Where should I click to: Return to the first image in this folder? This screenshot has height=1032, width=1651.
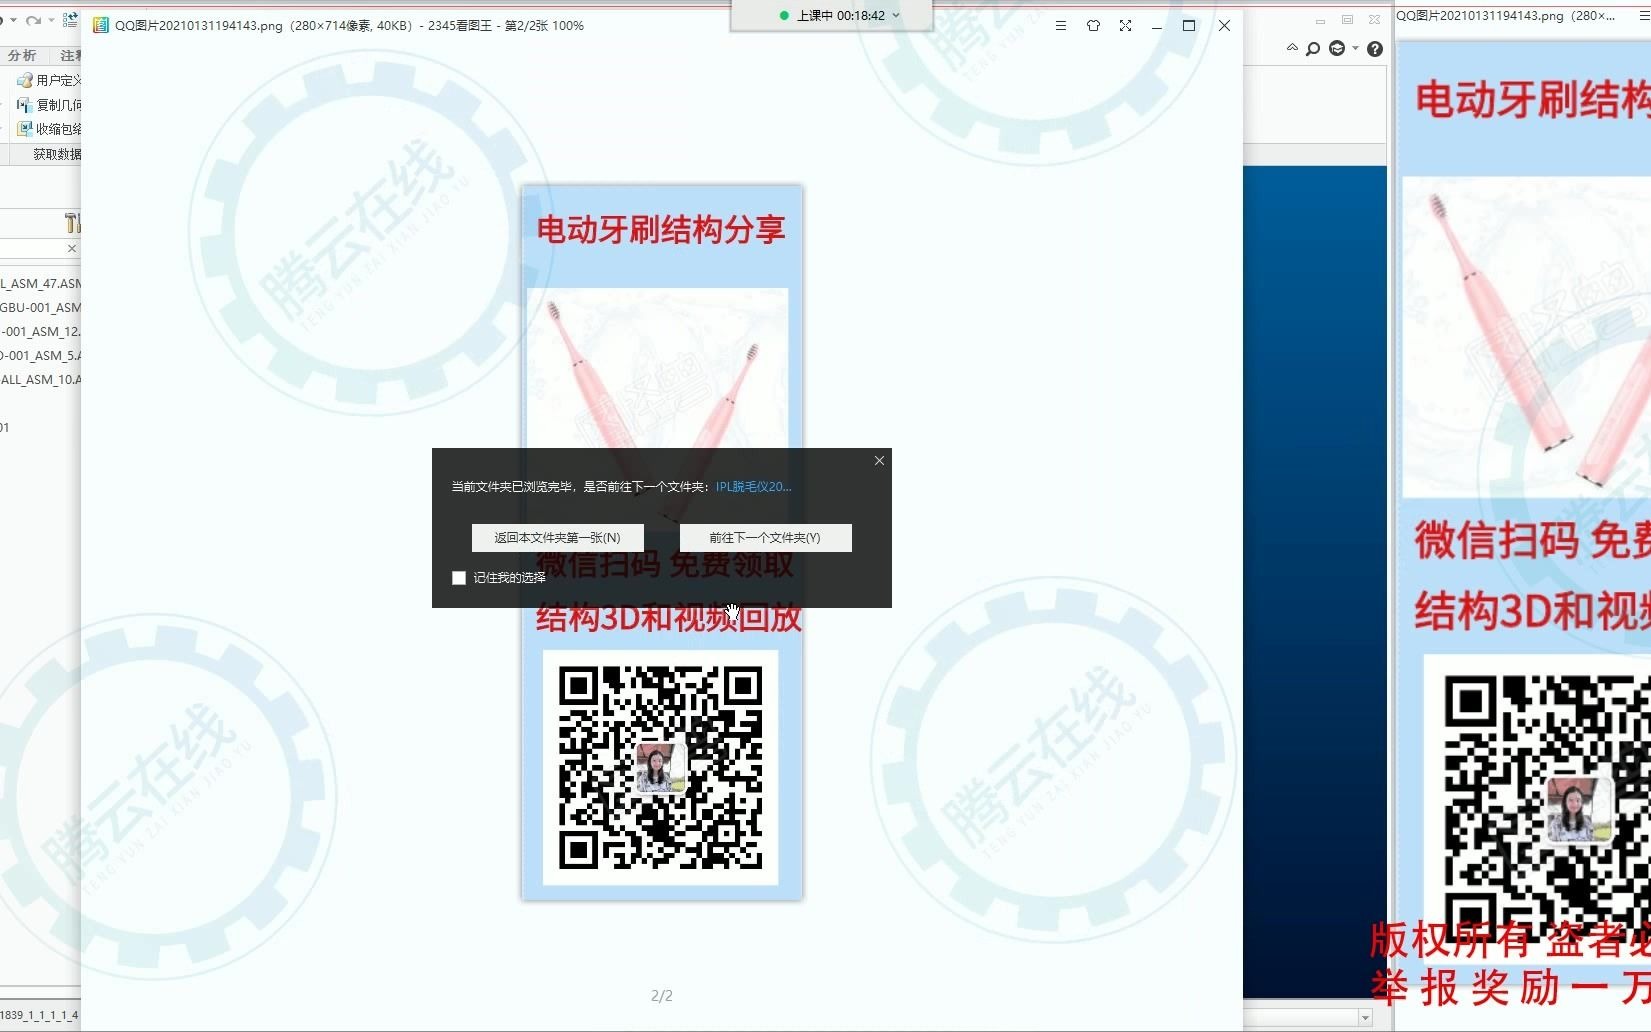pyautogui.click(x=557, y=538)
